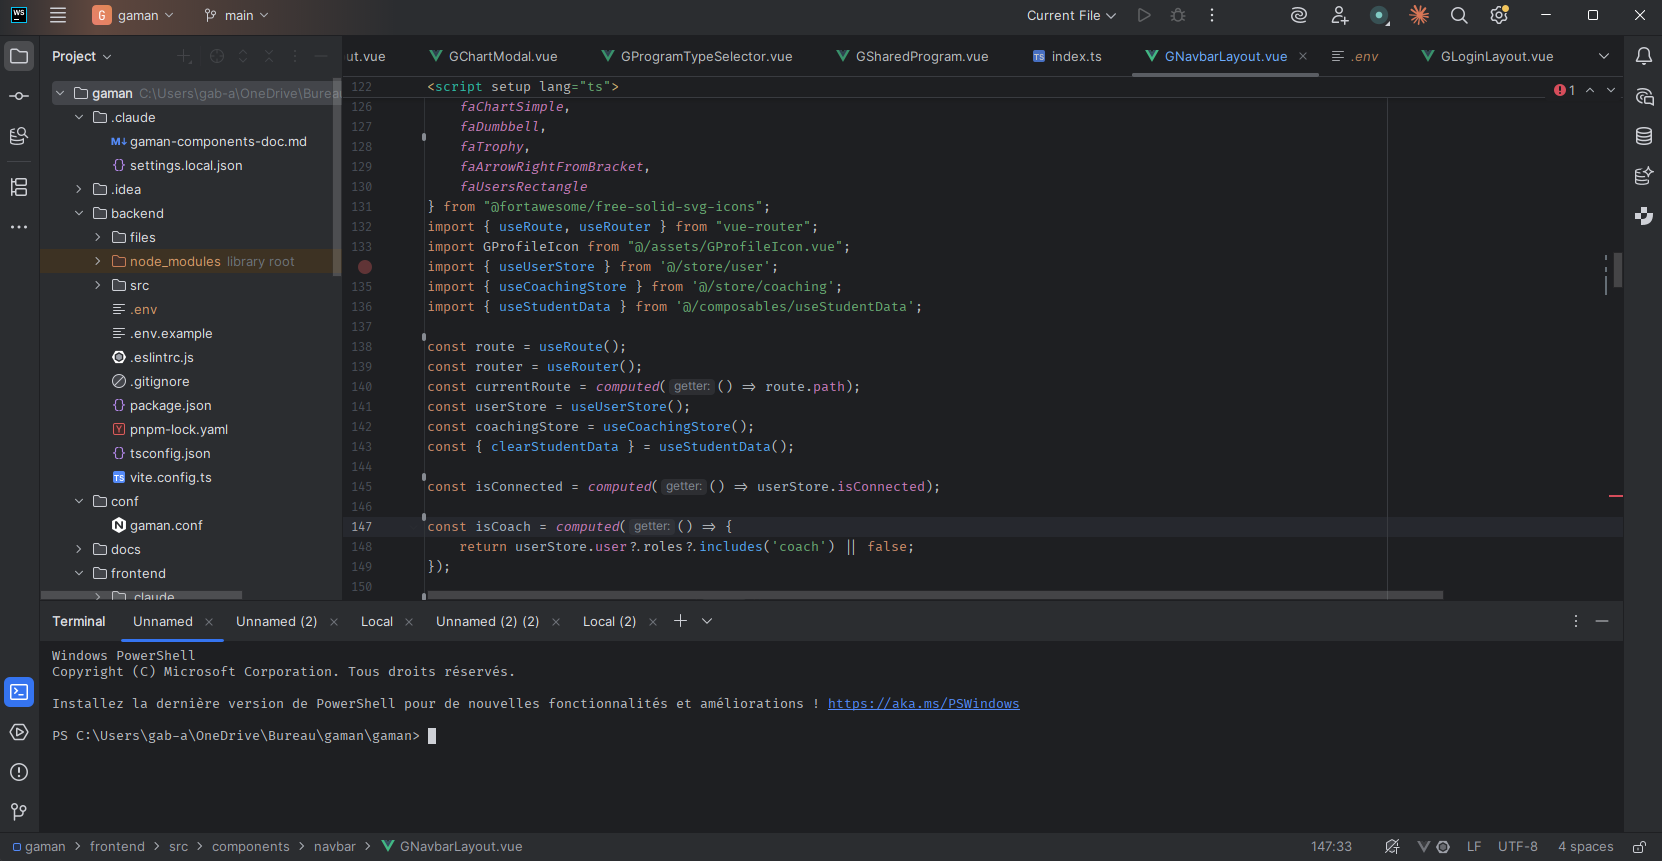This screenshot has width=1662, height=861.
Task: Switch to index.ts tab
Action: coord(1066,56)
